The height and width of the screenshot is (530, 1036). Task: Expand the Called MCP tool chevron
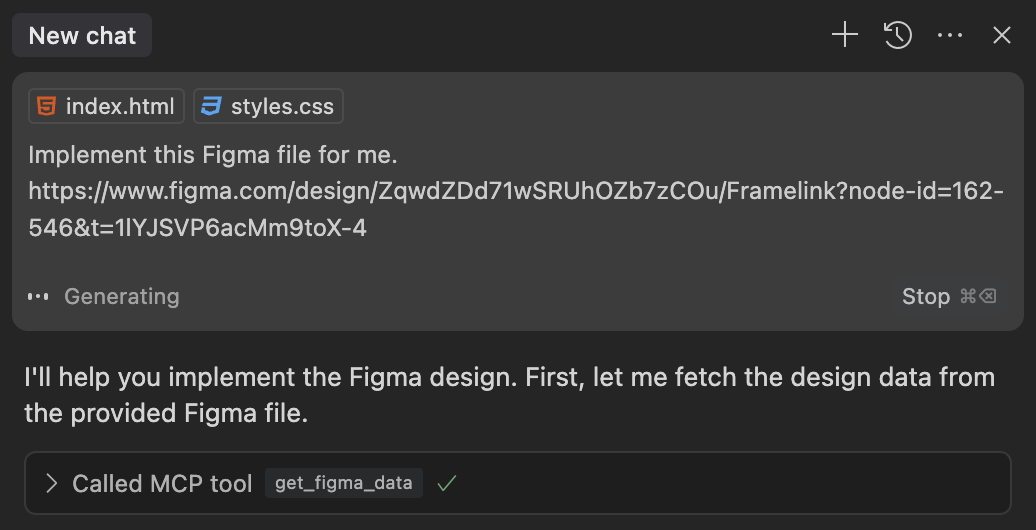coord(52,484)
